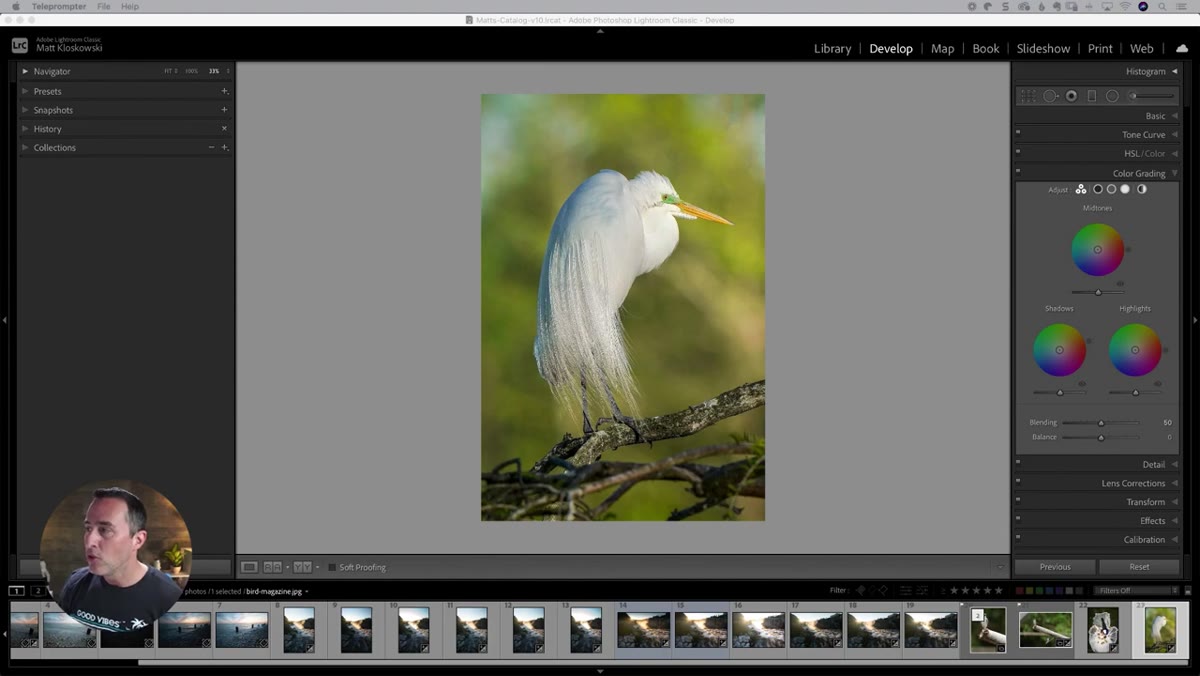1200x676 pixels.
Task: Toggle the Color Grading panel switch
Action: click(x=1018, y=171)
